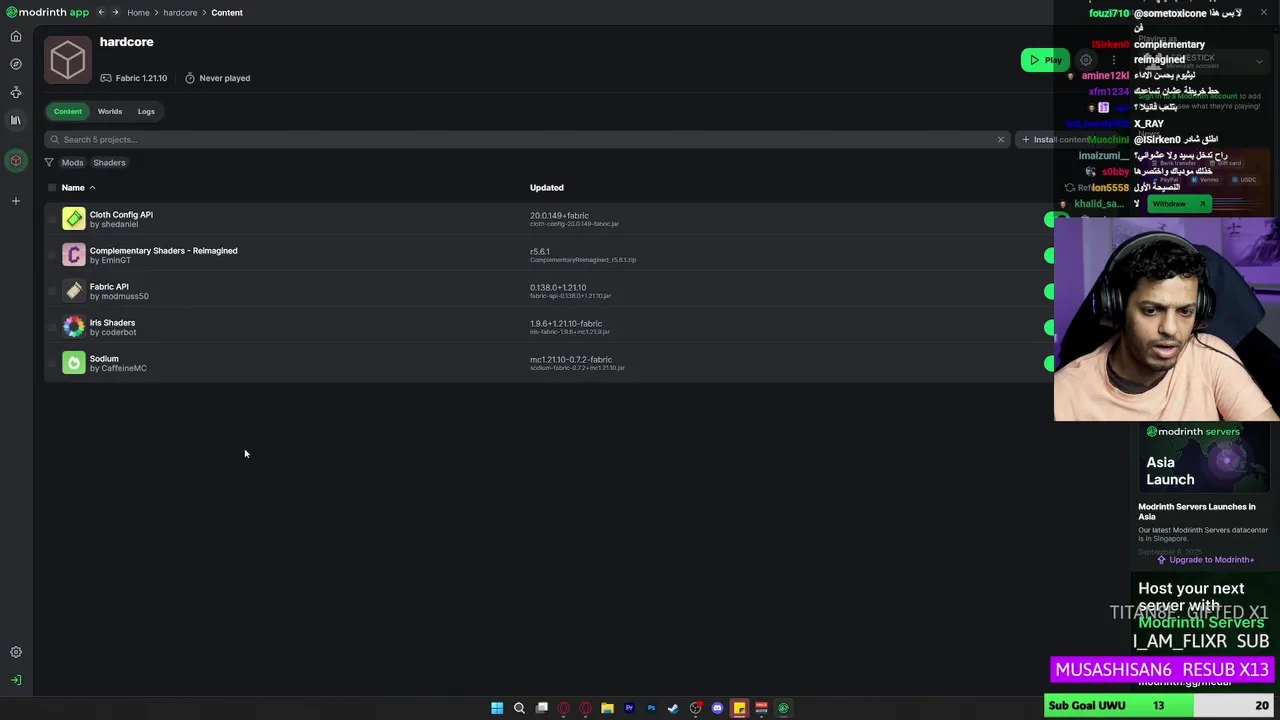
Task: Open instance settings gear next to Play
Action: point(1085,60)
